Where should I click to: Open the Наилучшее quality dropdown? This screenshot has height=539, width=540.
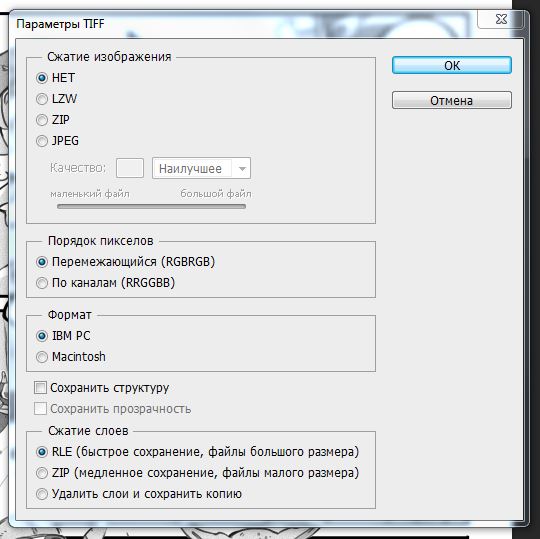(x=201, y=168)
